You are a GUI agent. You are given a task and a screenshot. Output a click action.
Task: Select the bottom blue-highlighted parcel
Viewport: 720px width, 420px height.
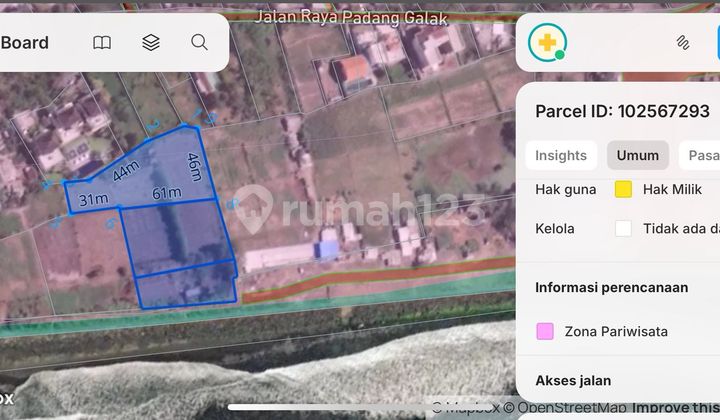[x=187, y=286]
